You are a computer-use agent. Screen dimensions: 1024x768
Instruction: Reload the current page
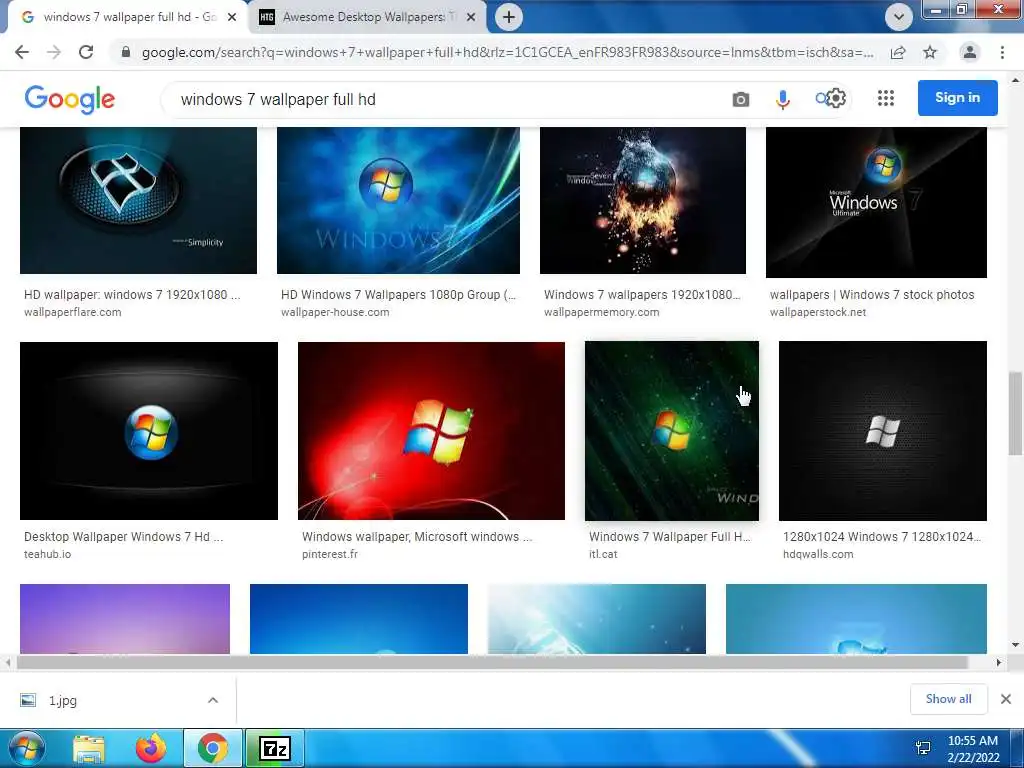(86, 52)
